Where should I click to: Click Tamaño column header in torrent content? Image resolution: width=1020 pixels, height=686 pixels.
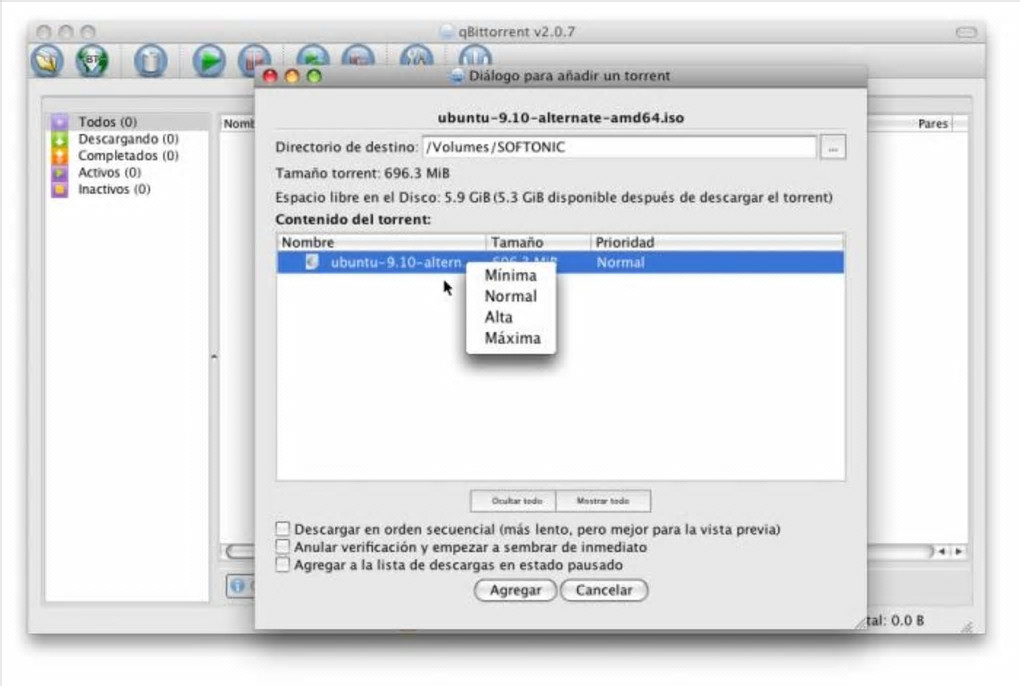pyautogui.click(x=538, y=242)
